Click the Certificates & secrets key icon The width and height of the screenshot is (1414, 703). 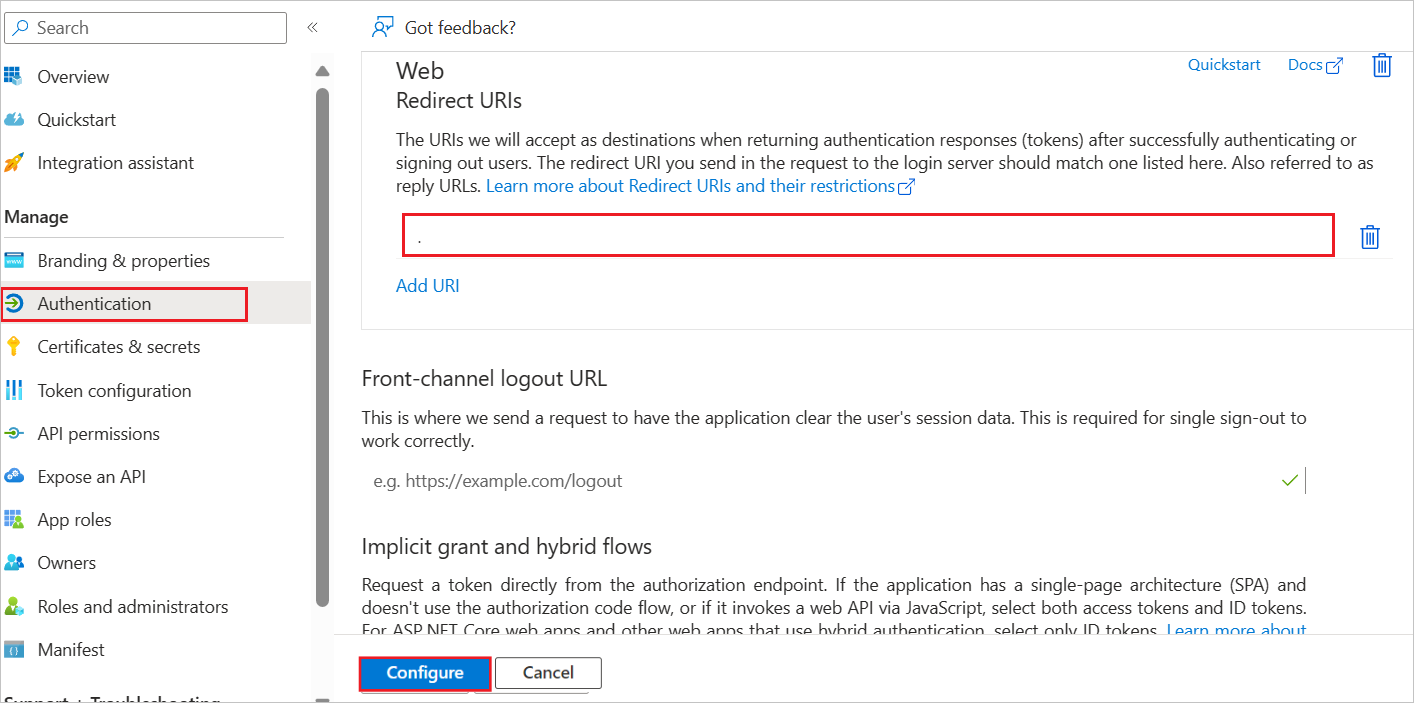click(x=13, y=346)
